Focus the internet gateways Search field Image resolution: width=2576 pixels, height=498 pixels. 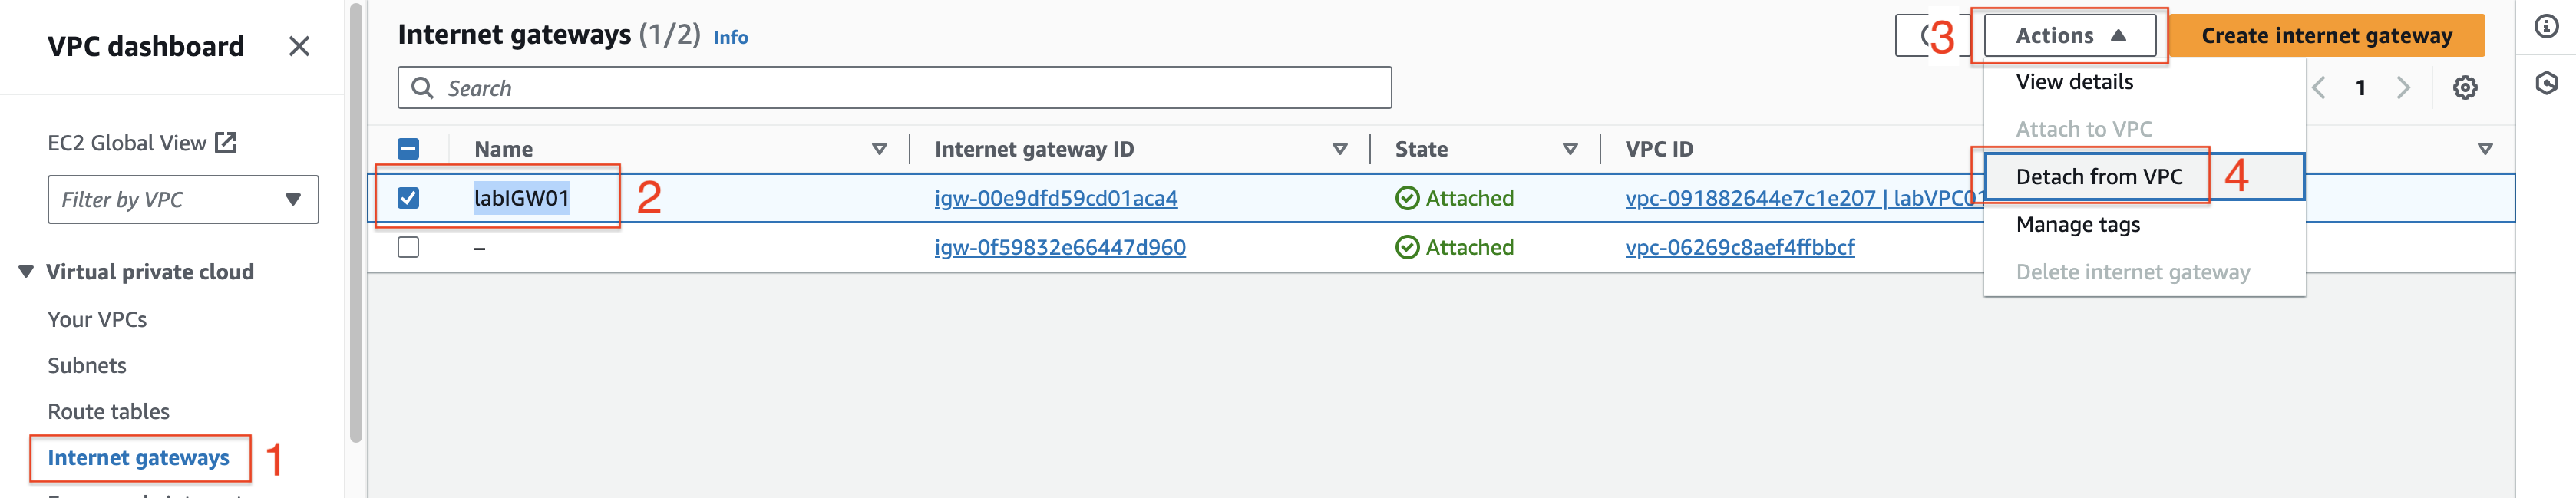coord(894,88)
